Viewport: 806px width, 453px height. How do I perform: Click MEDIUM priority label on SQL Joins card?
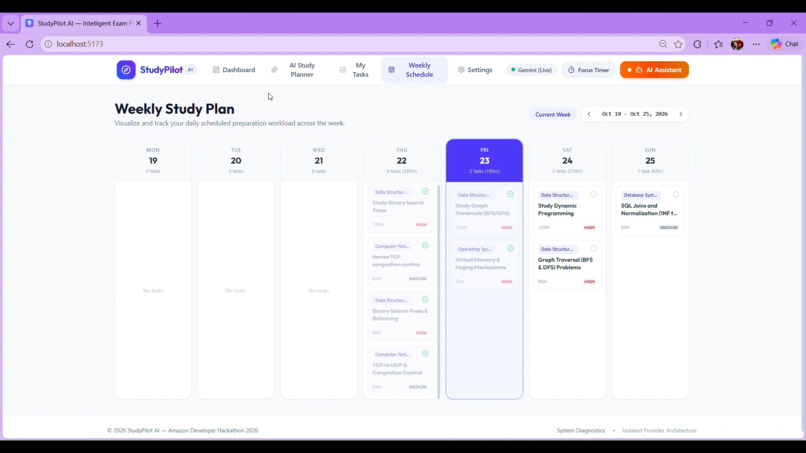[x=669, y=227]
